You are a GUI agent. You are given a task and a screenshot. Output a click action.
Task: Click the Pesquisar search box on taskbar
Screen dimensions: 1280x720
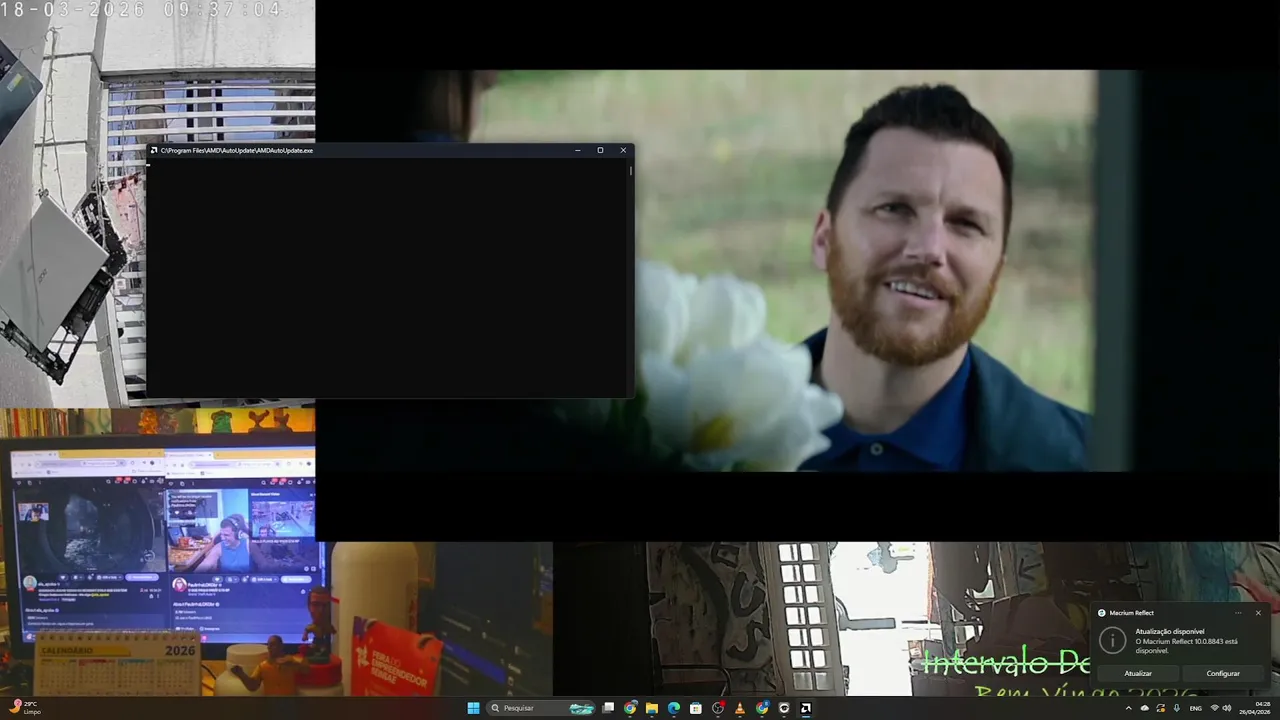(x=541, y=708)
